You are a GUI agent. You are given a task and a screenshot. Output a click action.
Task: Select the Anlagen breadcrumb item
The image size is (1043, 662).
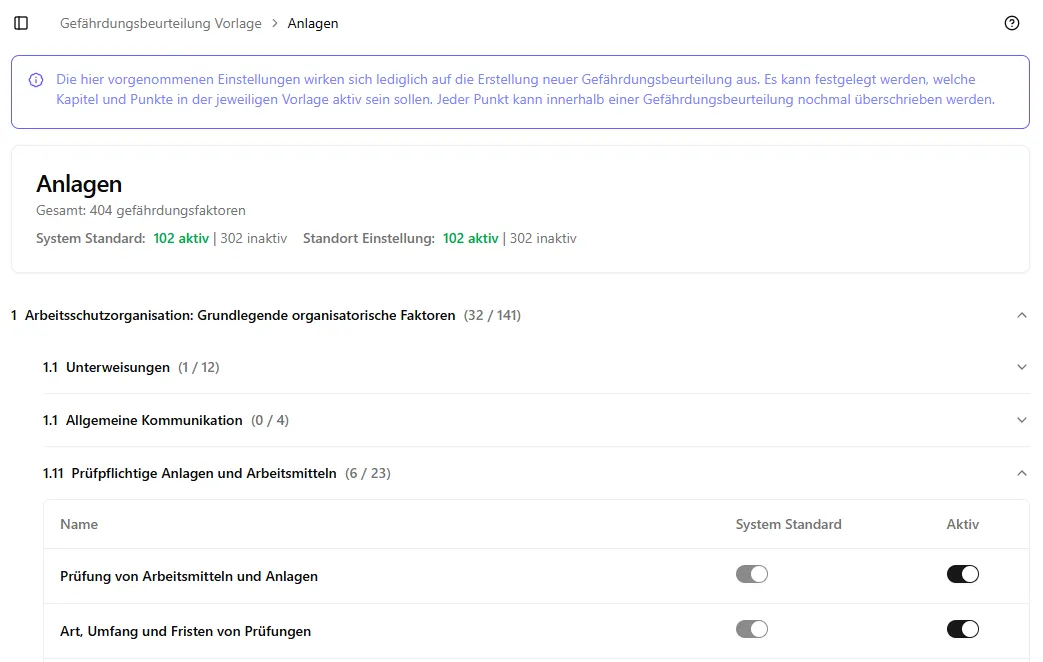313,23
